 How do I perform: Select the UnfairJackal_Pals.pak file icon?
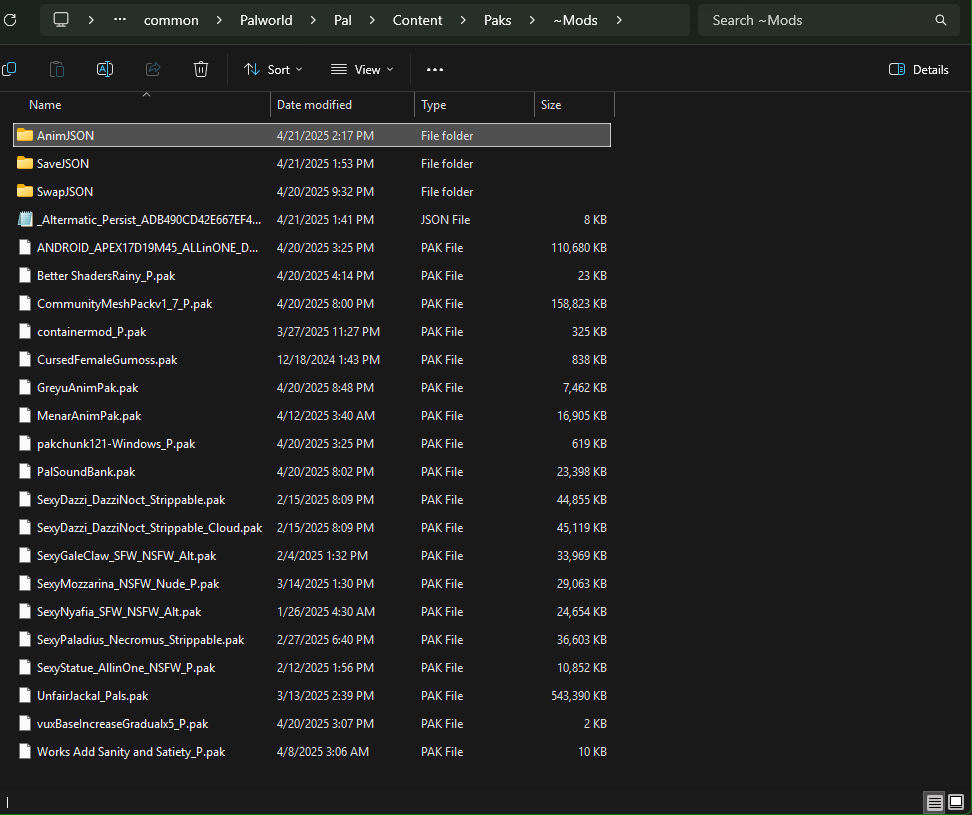pos(25,695)
